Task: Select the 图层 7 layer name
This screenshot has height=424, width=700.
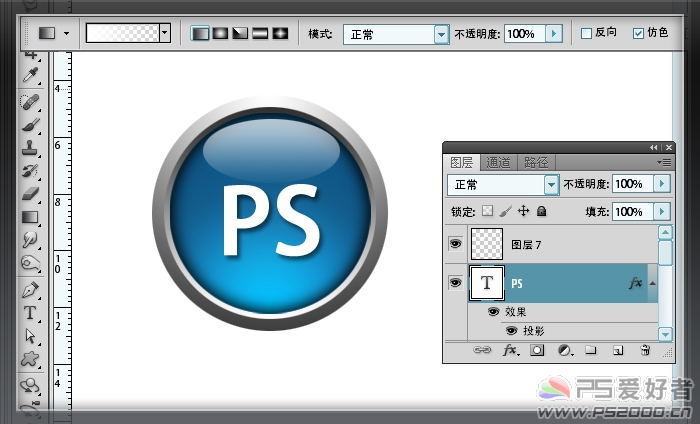Action: tap(526, 245)
